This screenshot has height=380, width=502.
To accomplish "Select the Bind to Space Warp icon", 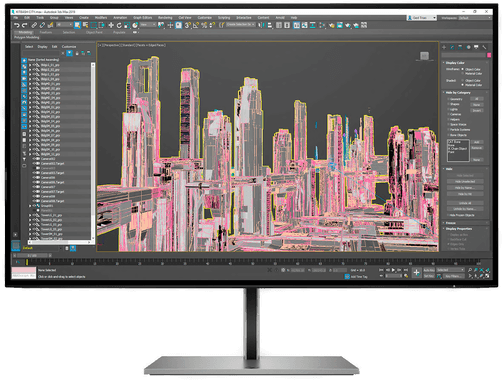I will click(x=51, y=25).
